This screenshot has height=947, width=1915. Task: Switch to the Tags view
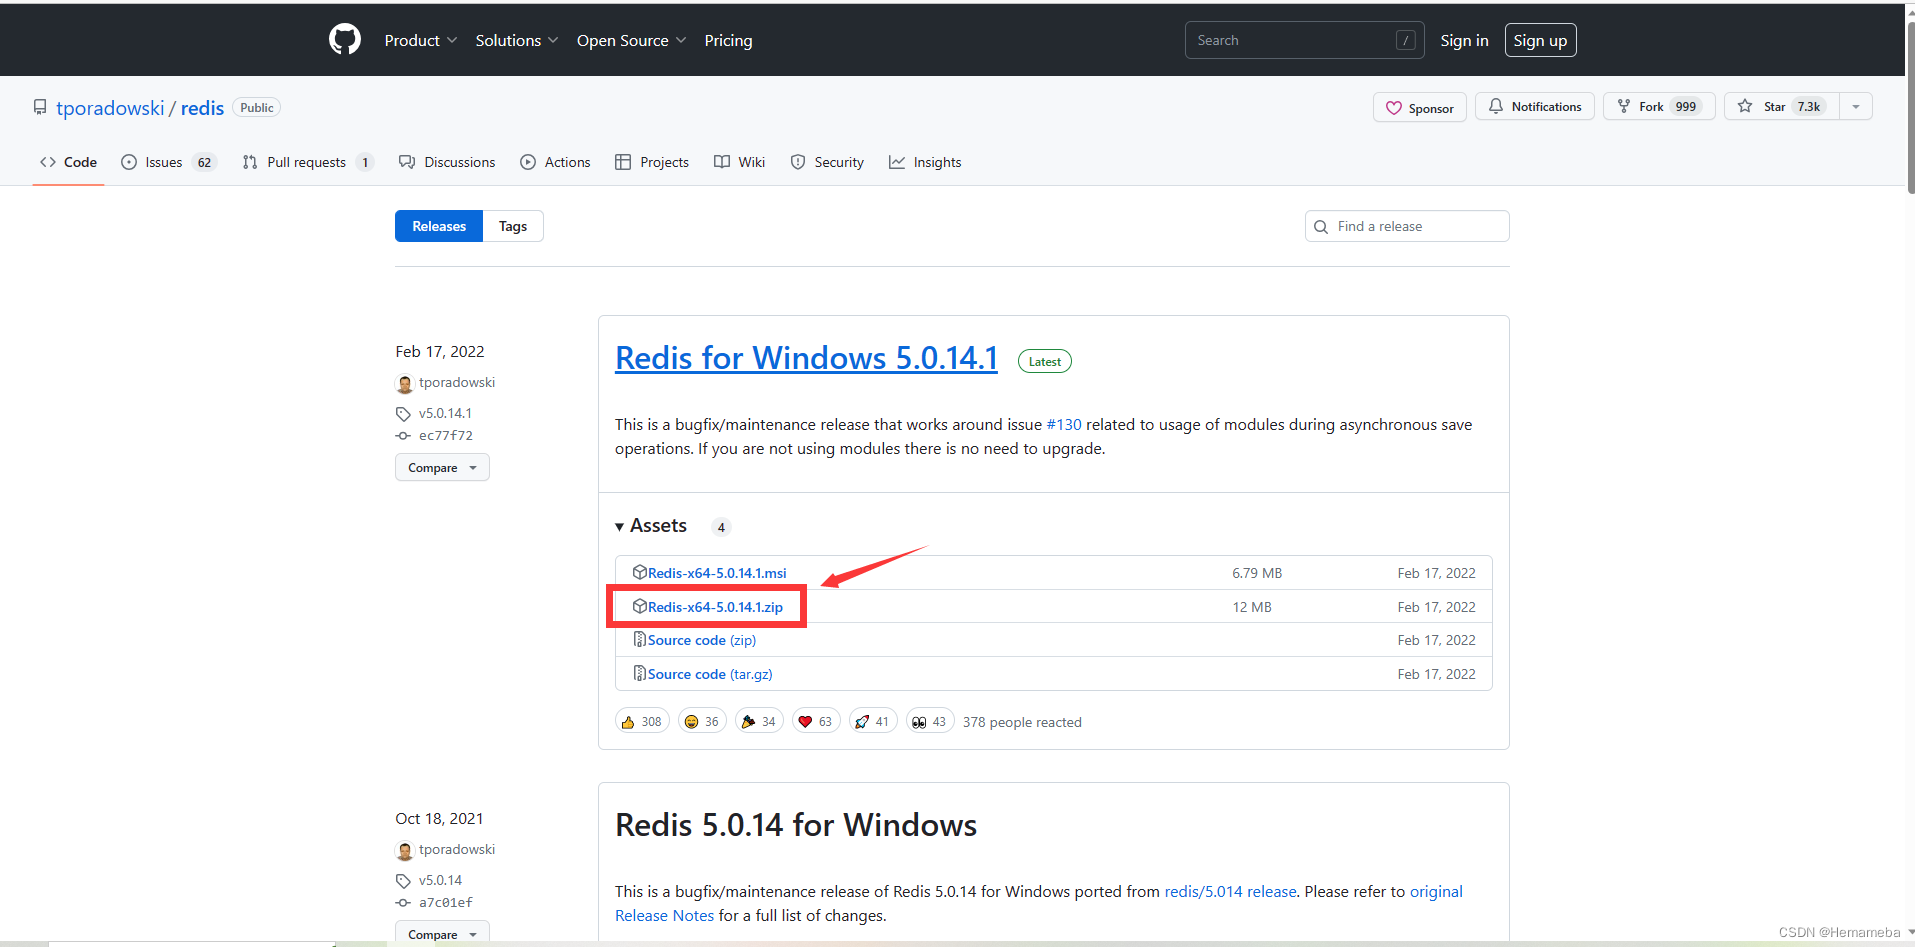click(x=513, y=226)
